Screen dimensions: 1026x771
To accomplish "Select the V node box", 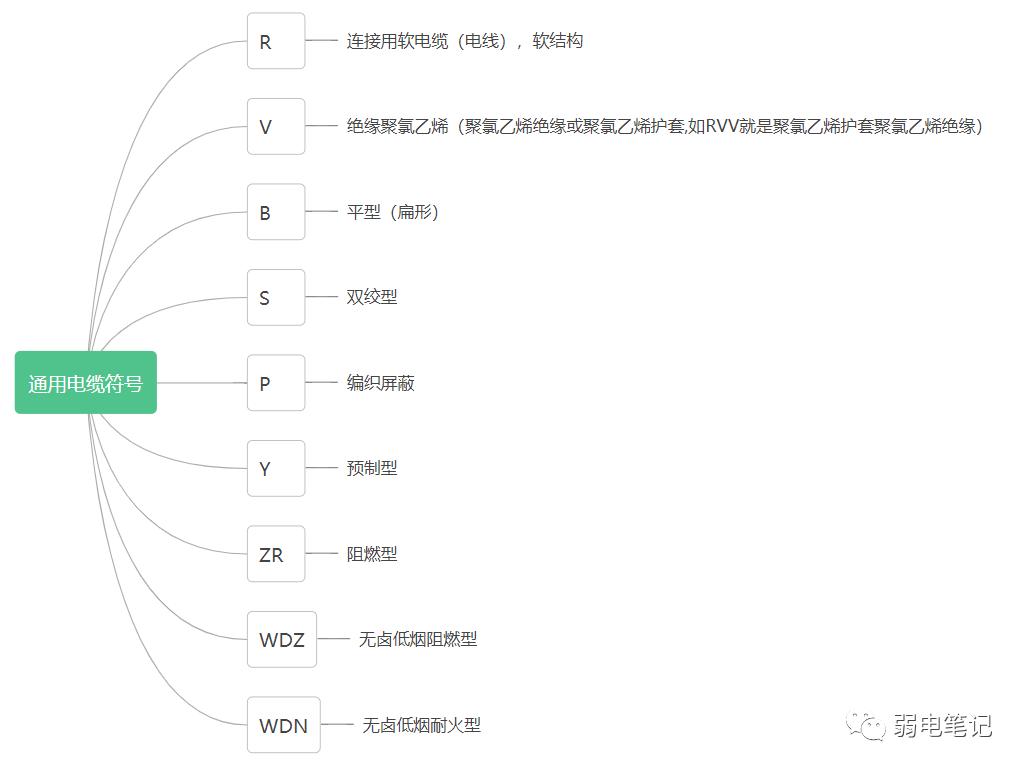I will coord(276,127).
